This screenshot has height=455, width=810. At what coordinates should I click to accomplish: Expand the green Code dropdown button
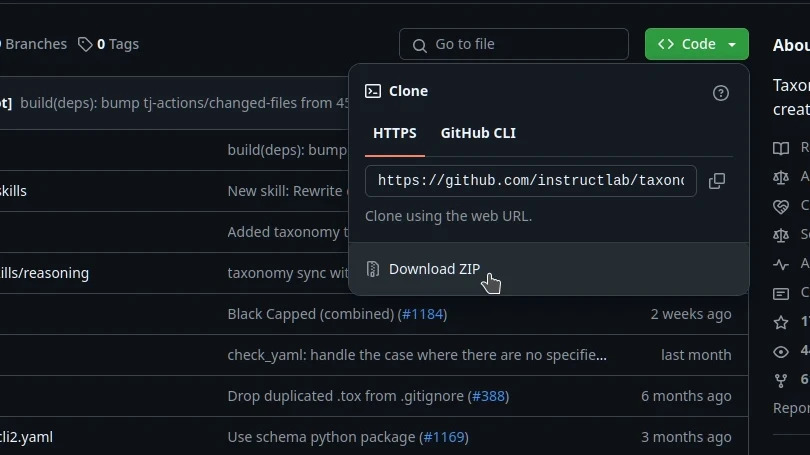[697, 44]
